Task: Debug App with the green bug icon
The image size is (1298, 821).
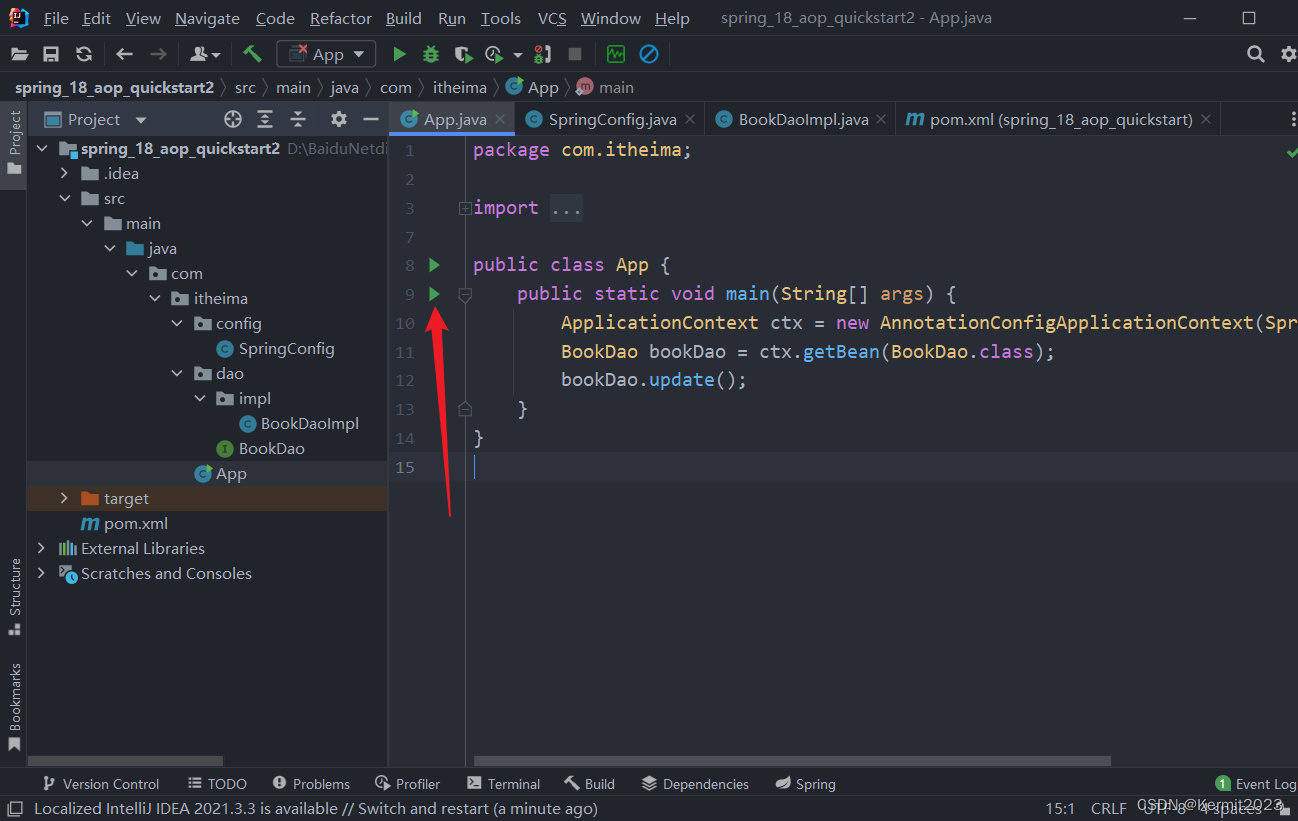Action: tap(431, 54)
